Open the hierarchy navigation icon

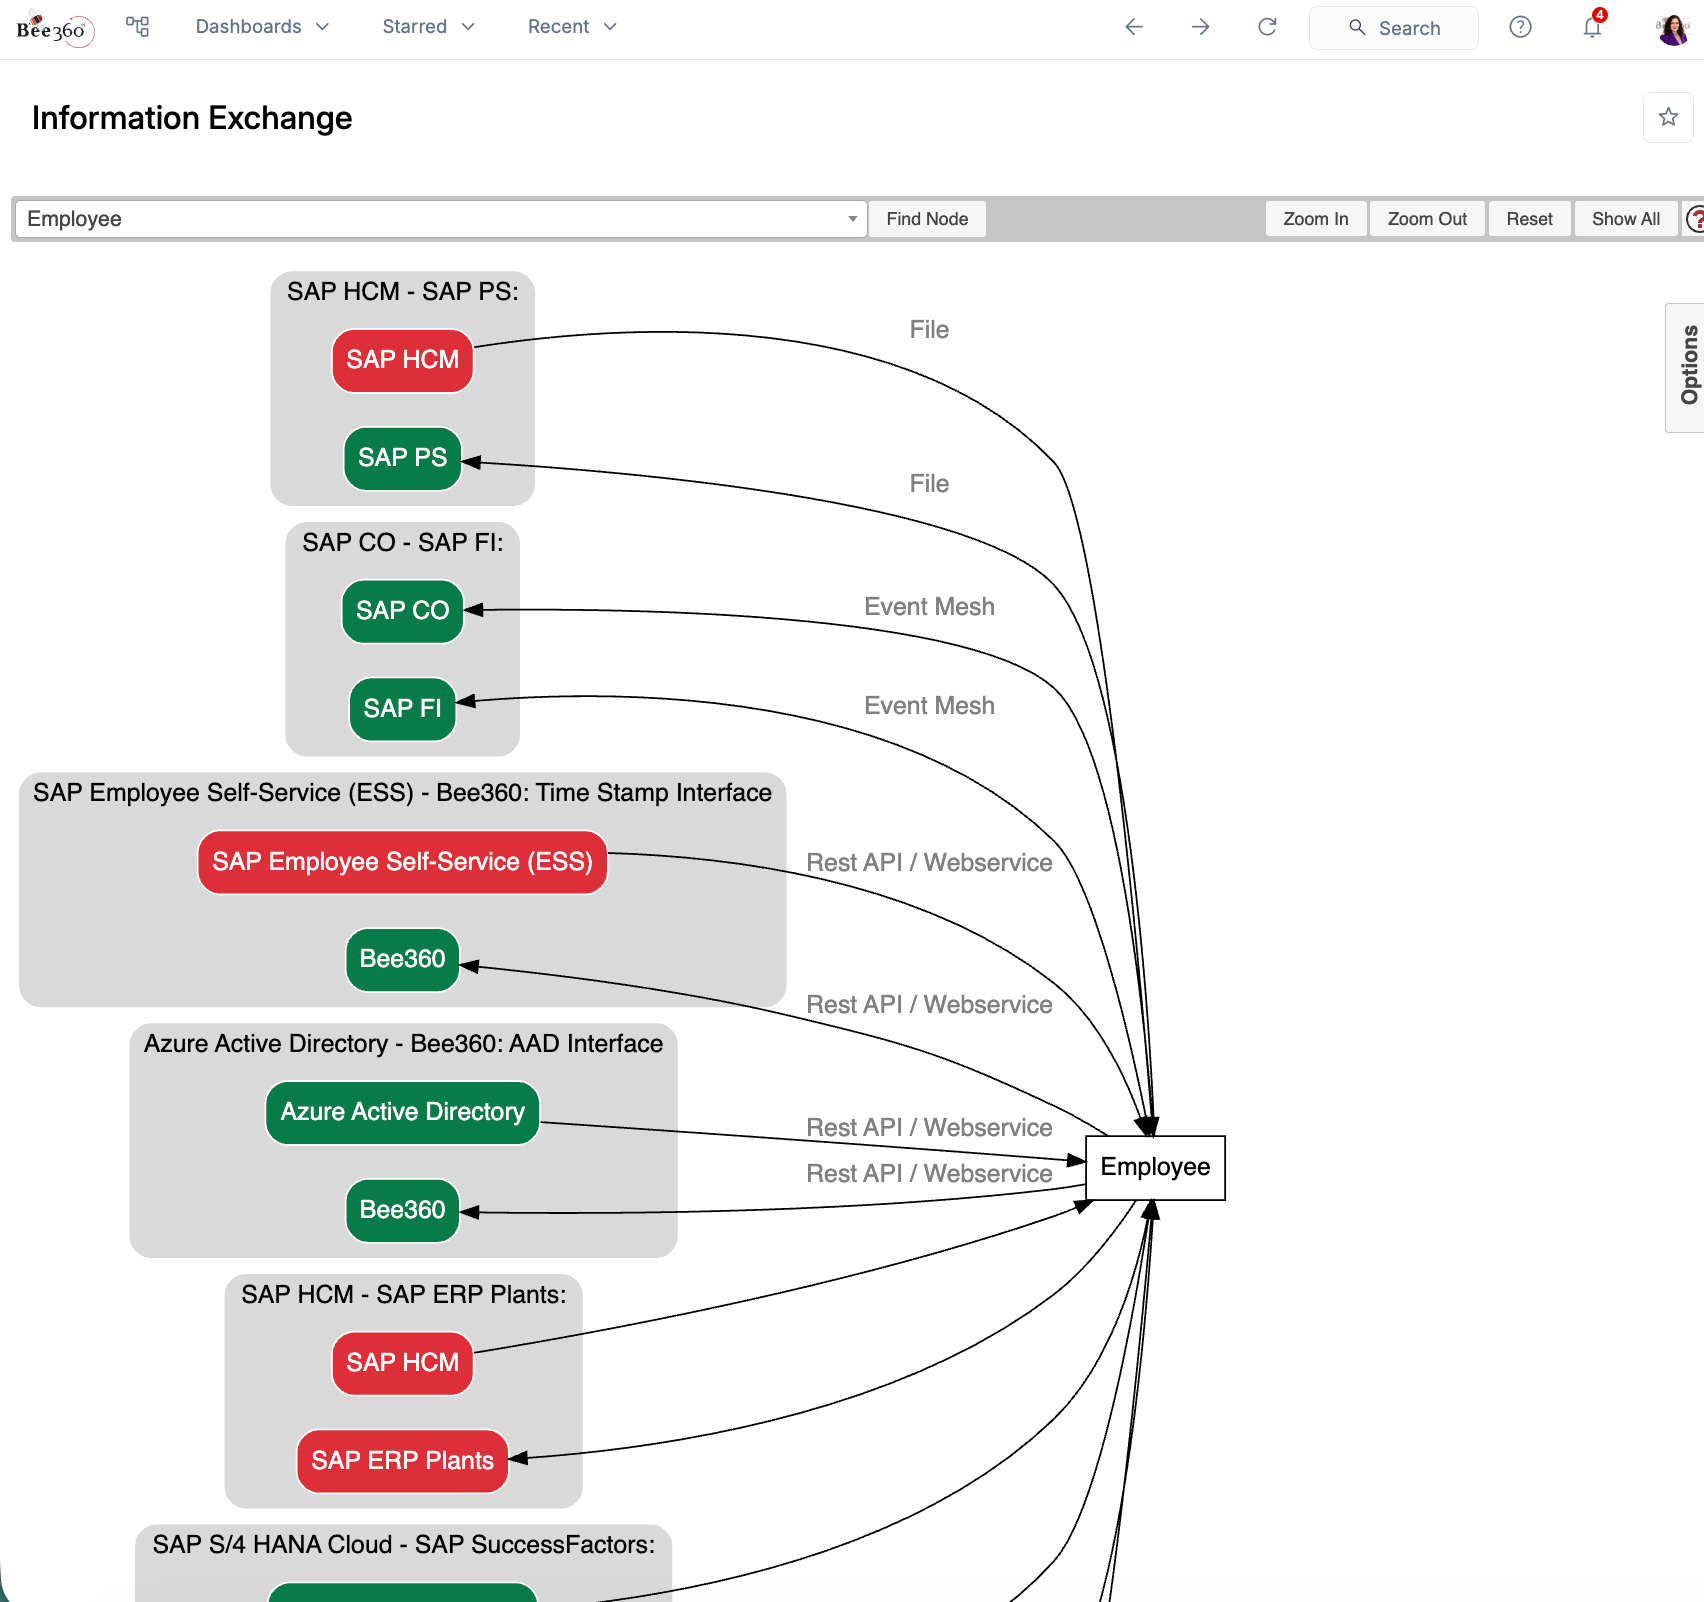[x=138, y=27]
